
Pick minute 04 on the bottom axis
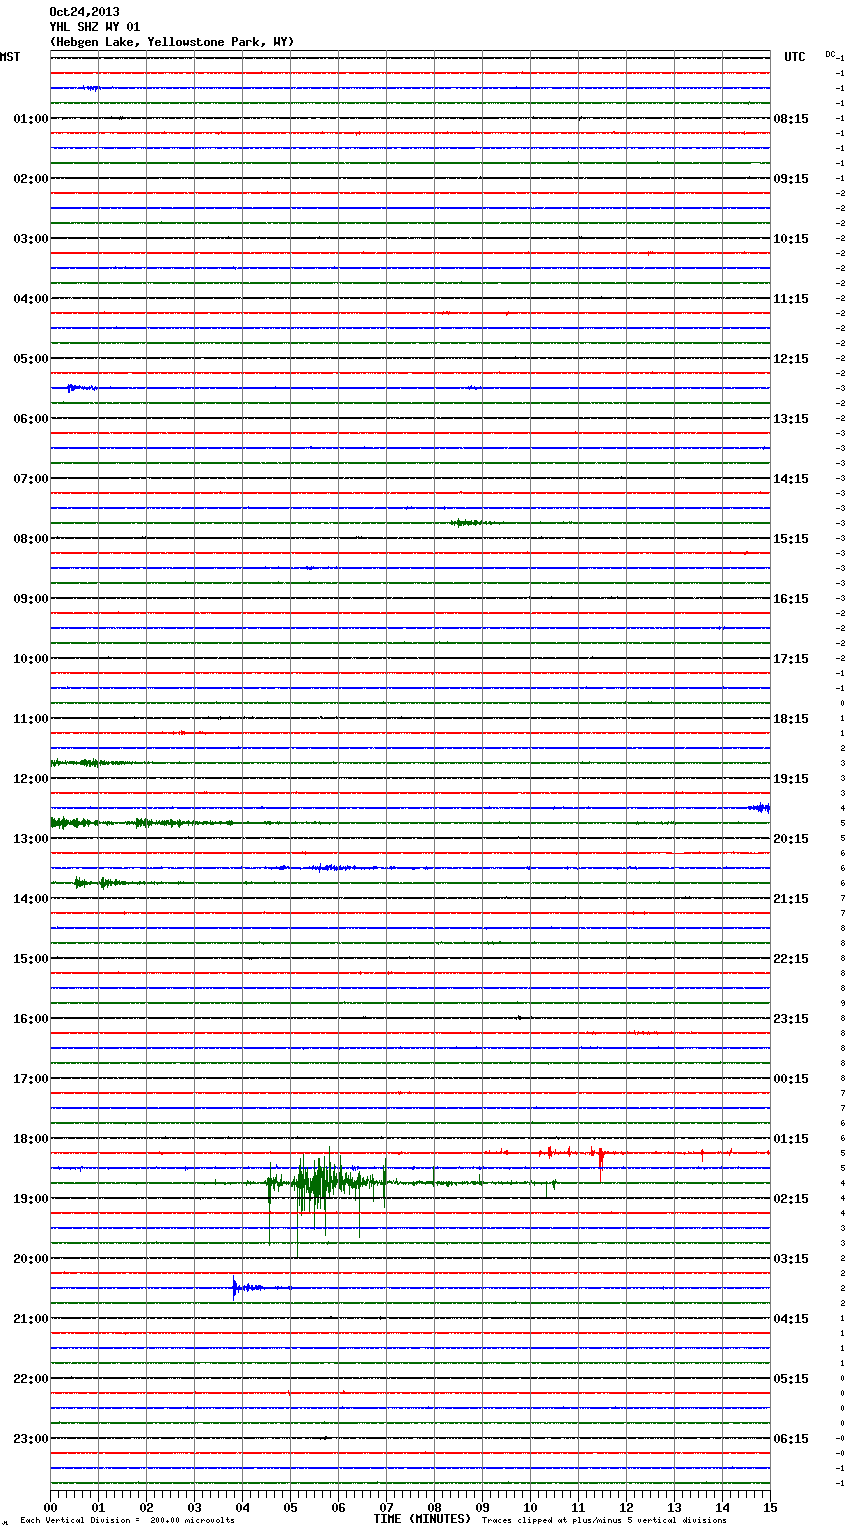click(242, 1507)
